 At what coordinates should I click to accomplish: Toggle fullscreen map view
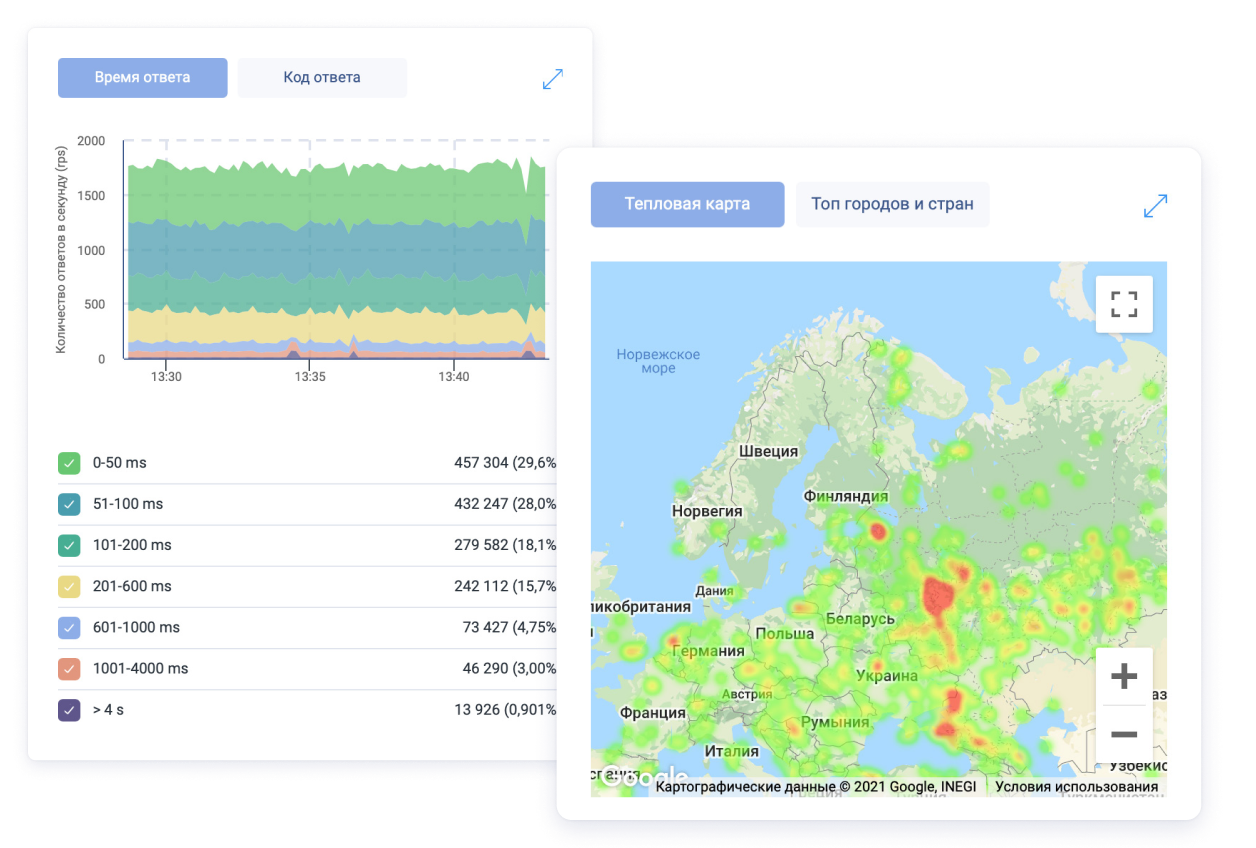coord(1124,305)
